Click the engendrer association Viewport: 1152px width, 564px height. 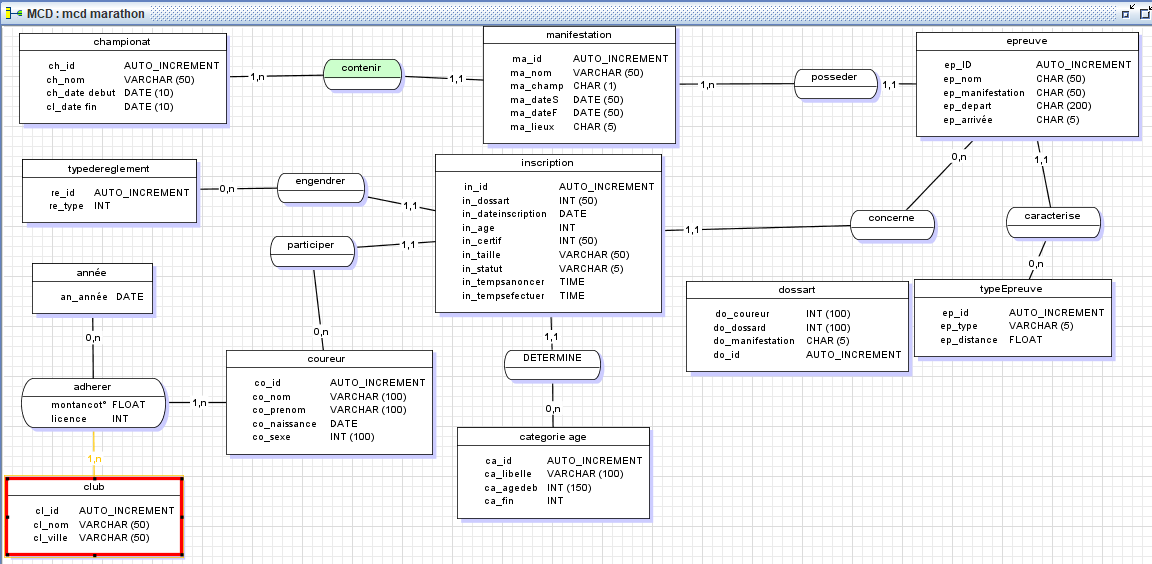pyautogui.click(x=320, y=182)
